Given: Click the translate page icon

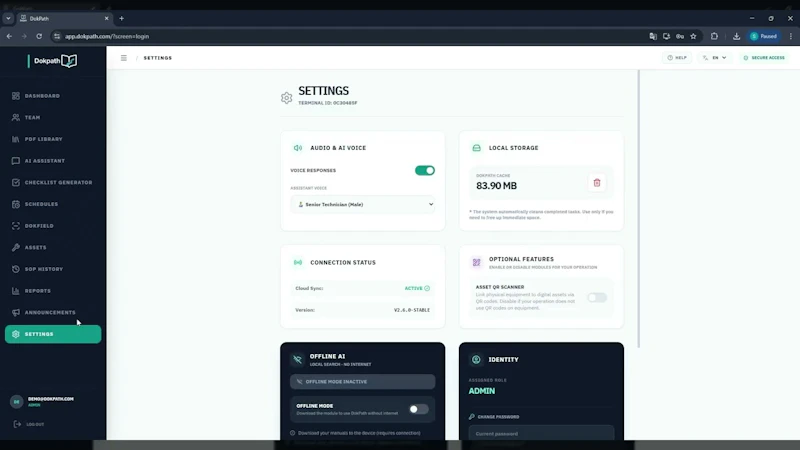Looking at the screenshot, I should 653,36.
